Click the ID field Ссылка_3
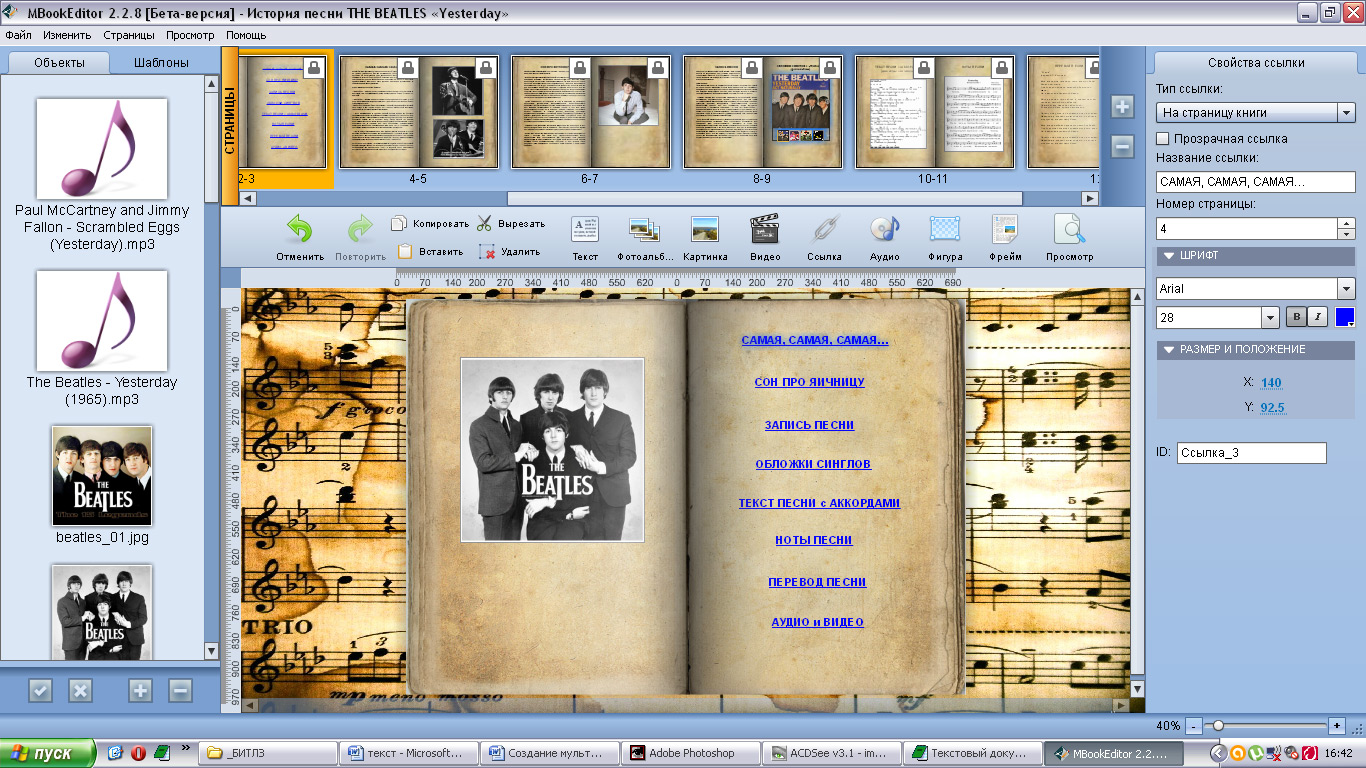 tap(1252, 452)
